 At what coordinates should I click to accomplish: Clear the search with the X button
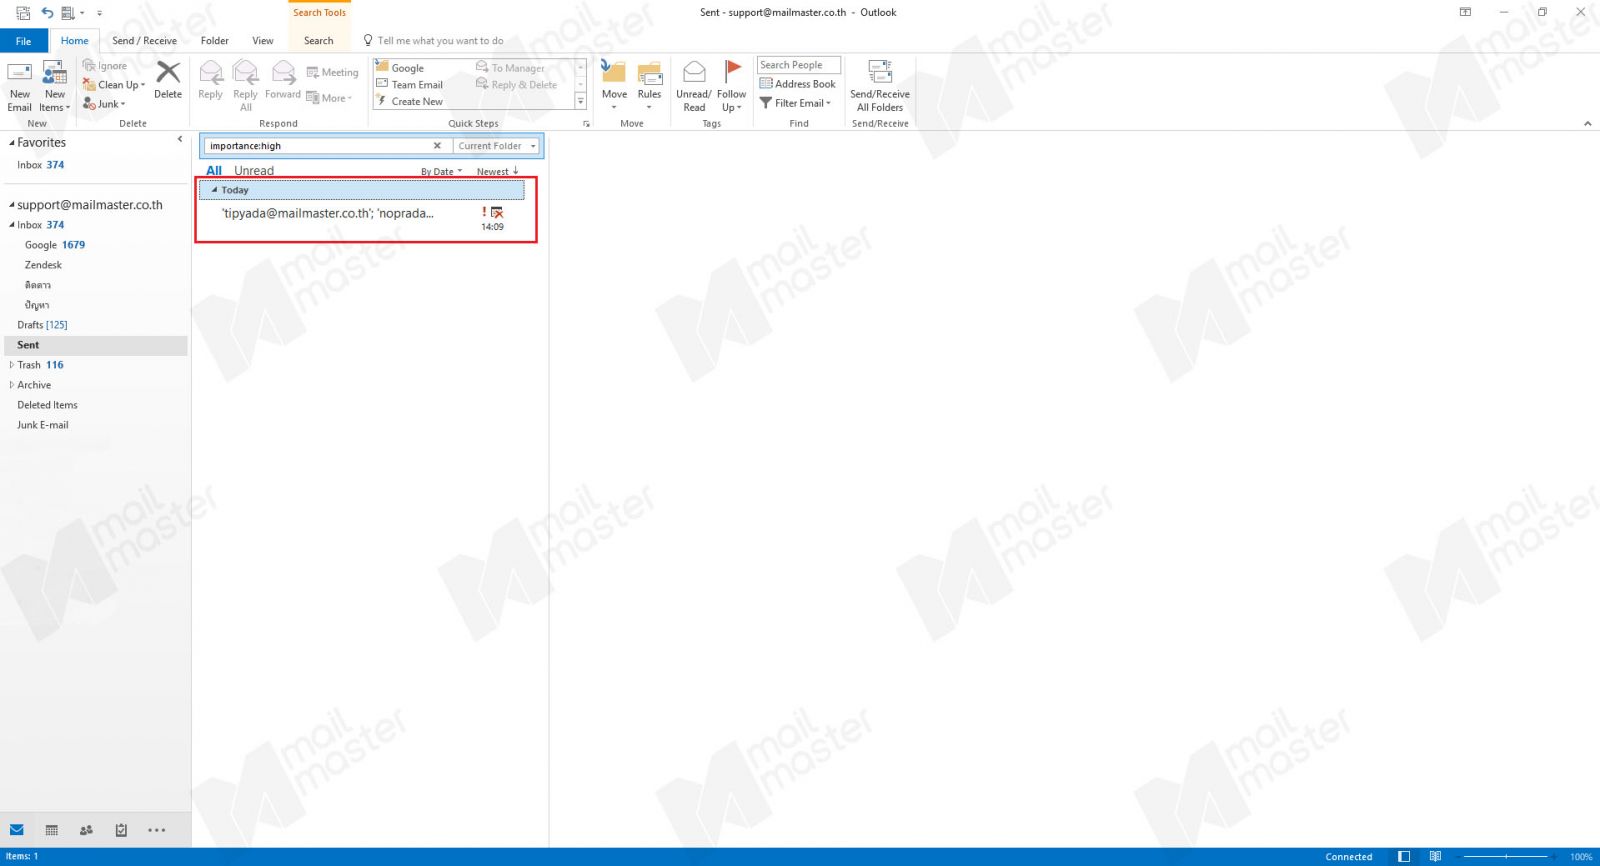437,146
